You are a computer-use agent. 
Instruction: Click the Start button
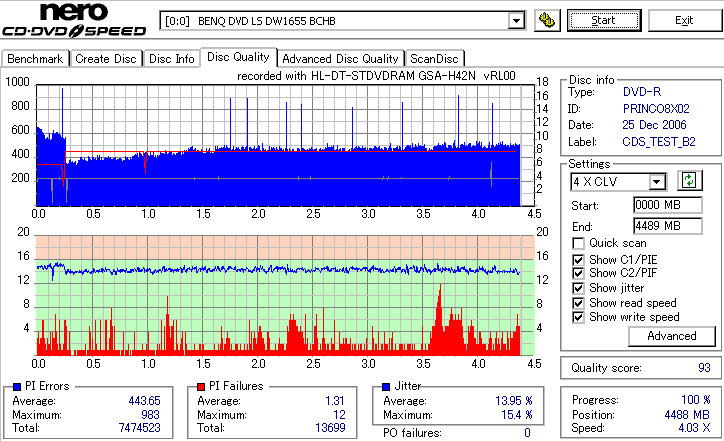[604, 20]
